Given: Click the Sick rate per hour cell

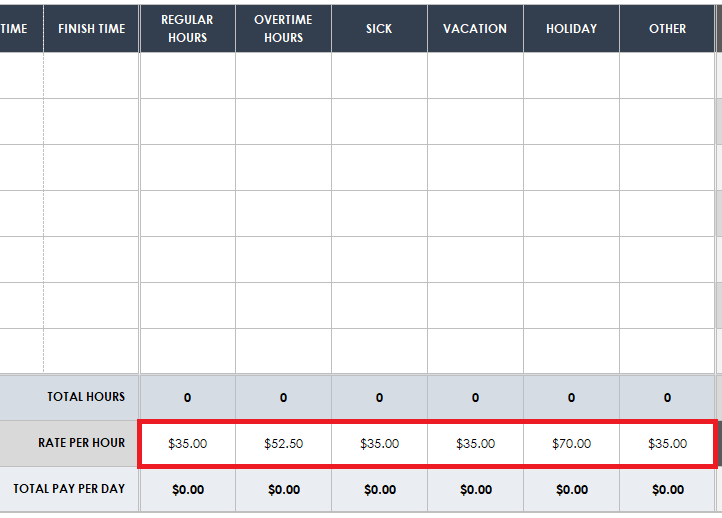Looking at the screenshot, I should coord(379,443).
